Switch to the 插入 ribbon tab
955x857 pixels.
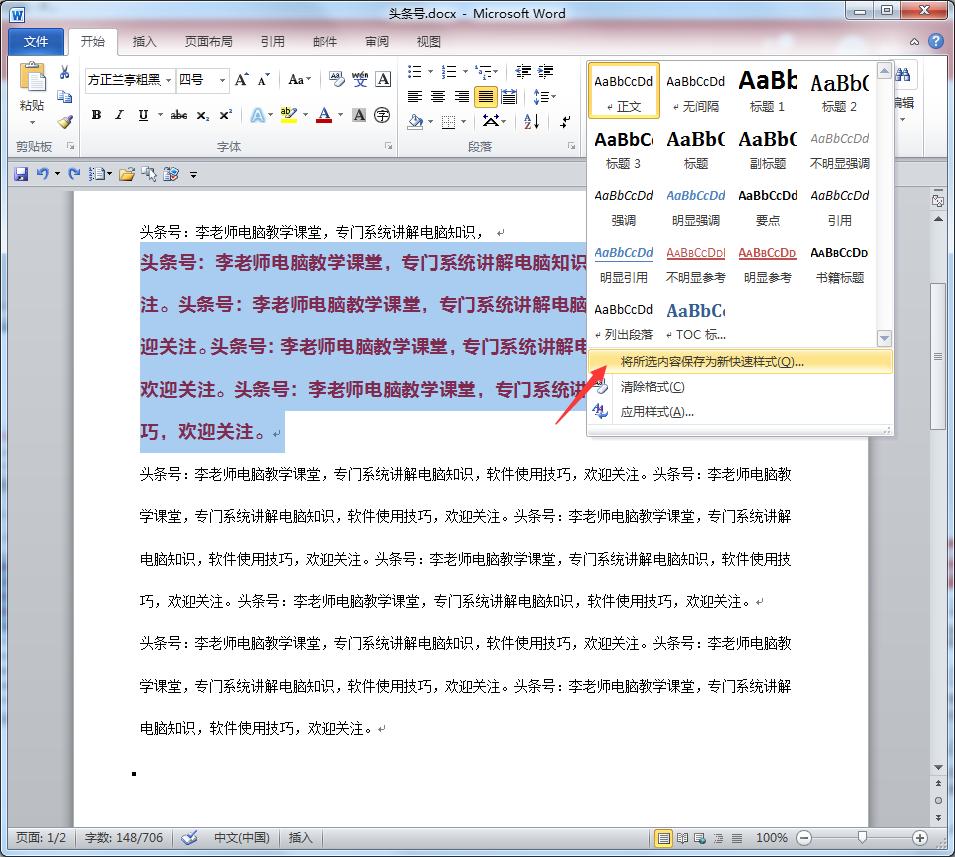144,41
